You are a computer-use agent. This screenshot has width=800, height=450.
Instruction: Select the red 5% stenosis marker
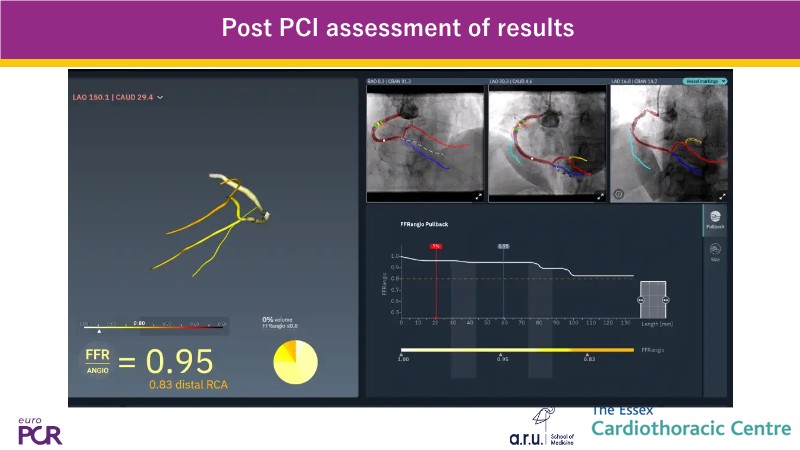coord(435,245)
